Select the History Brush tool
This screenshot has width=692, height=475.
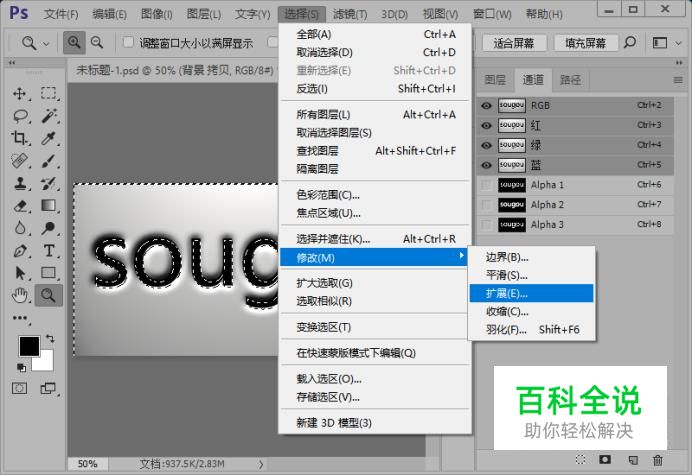point(49,183)
